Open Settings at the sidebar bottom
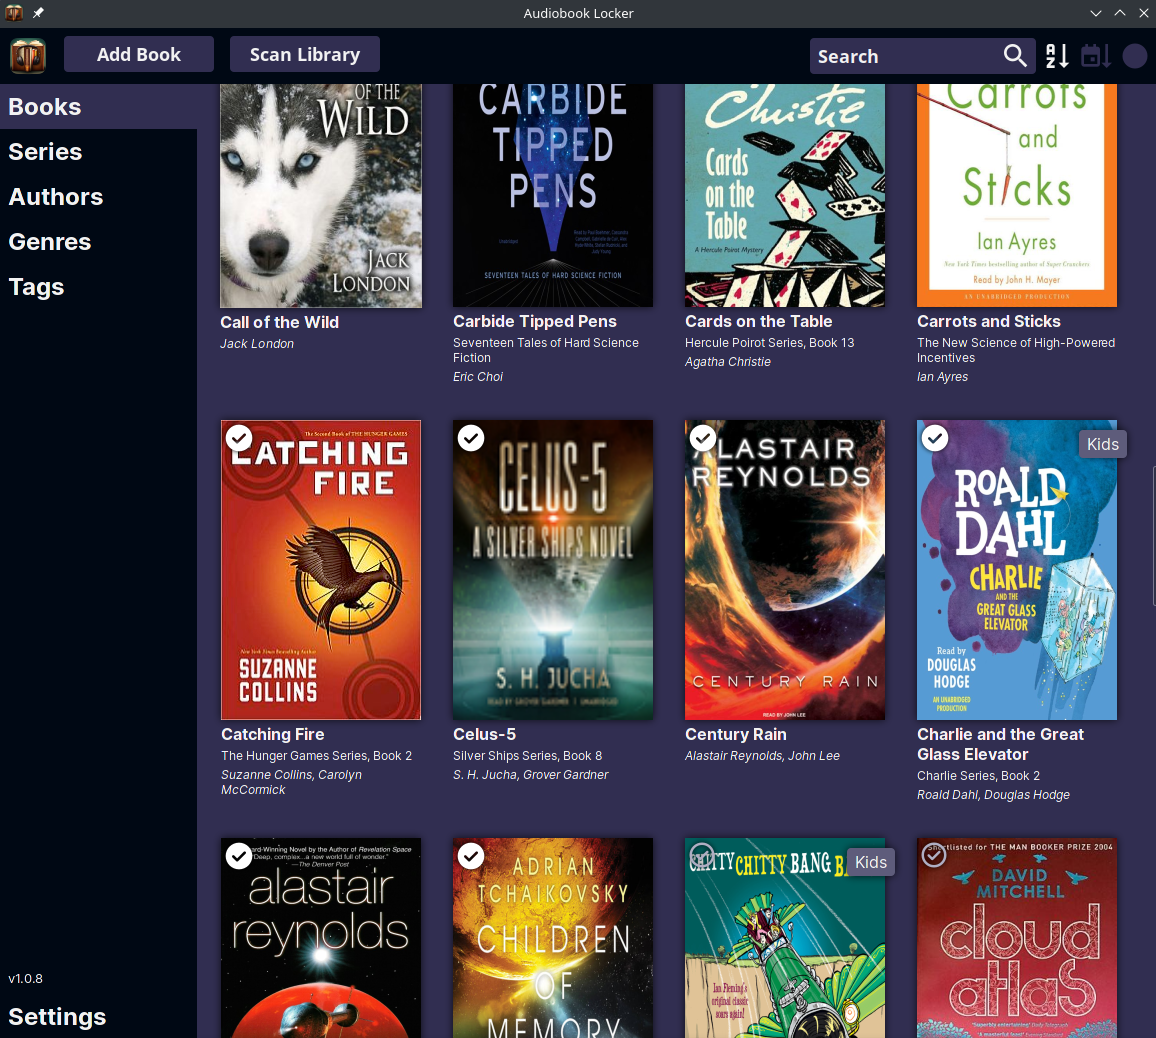The image size is (1156, 1038). pos(57,1017)
